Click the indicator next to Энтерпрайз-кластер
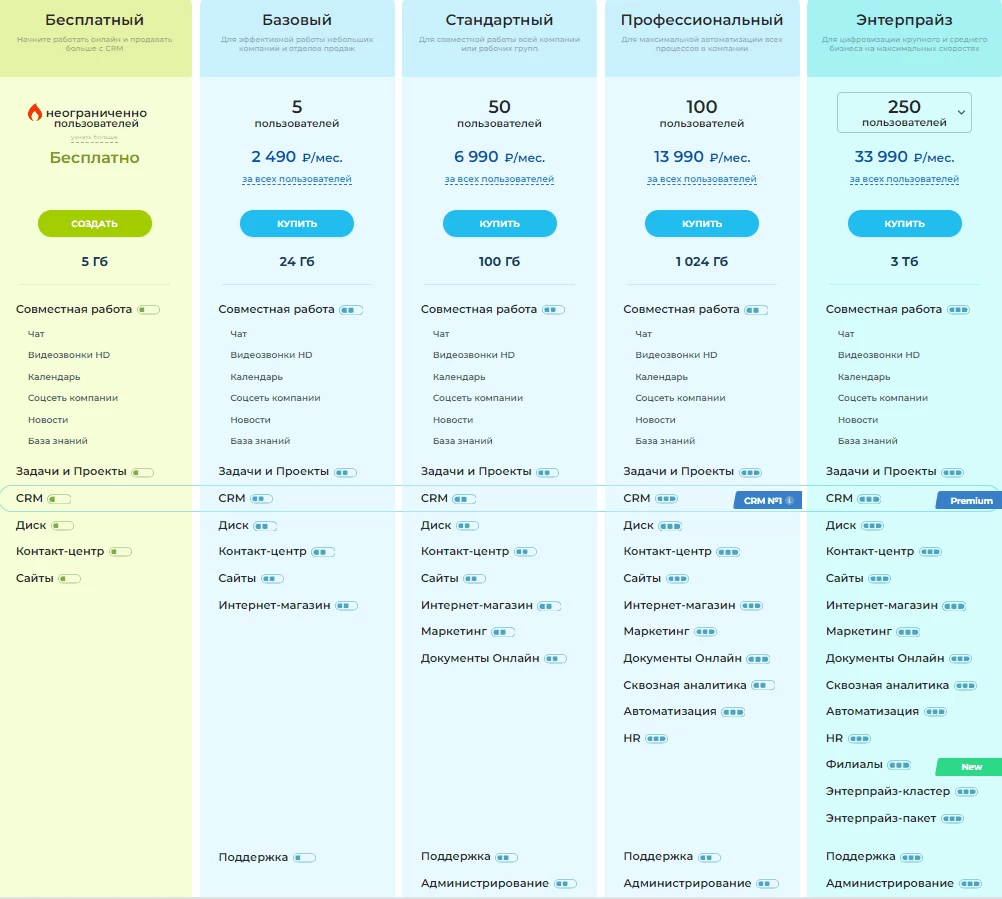 point(966,792)
